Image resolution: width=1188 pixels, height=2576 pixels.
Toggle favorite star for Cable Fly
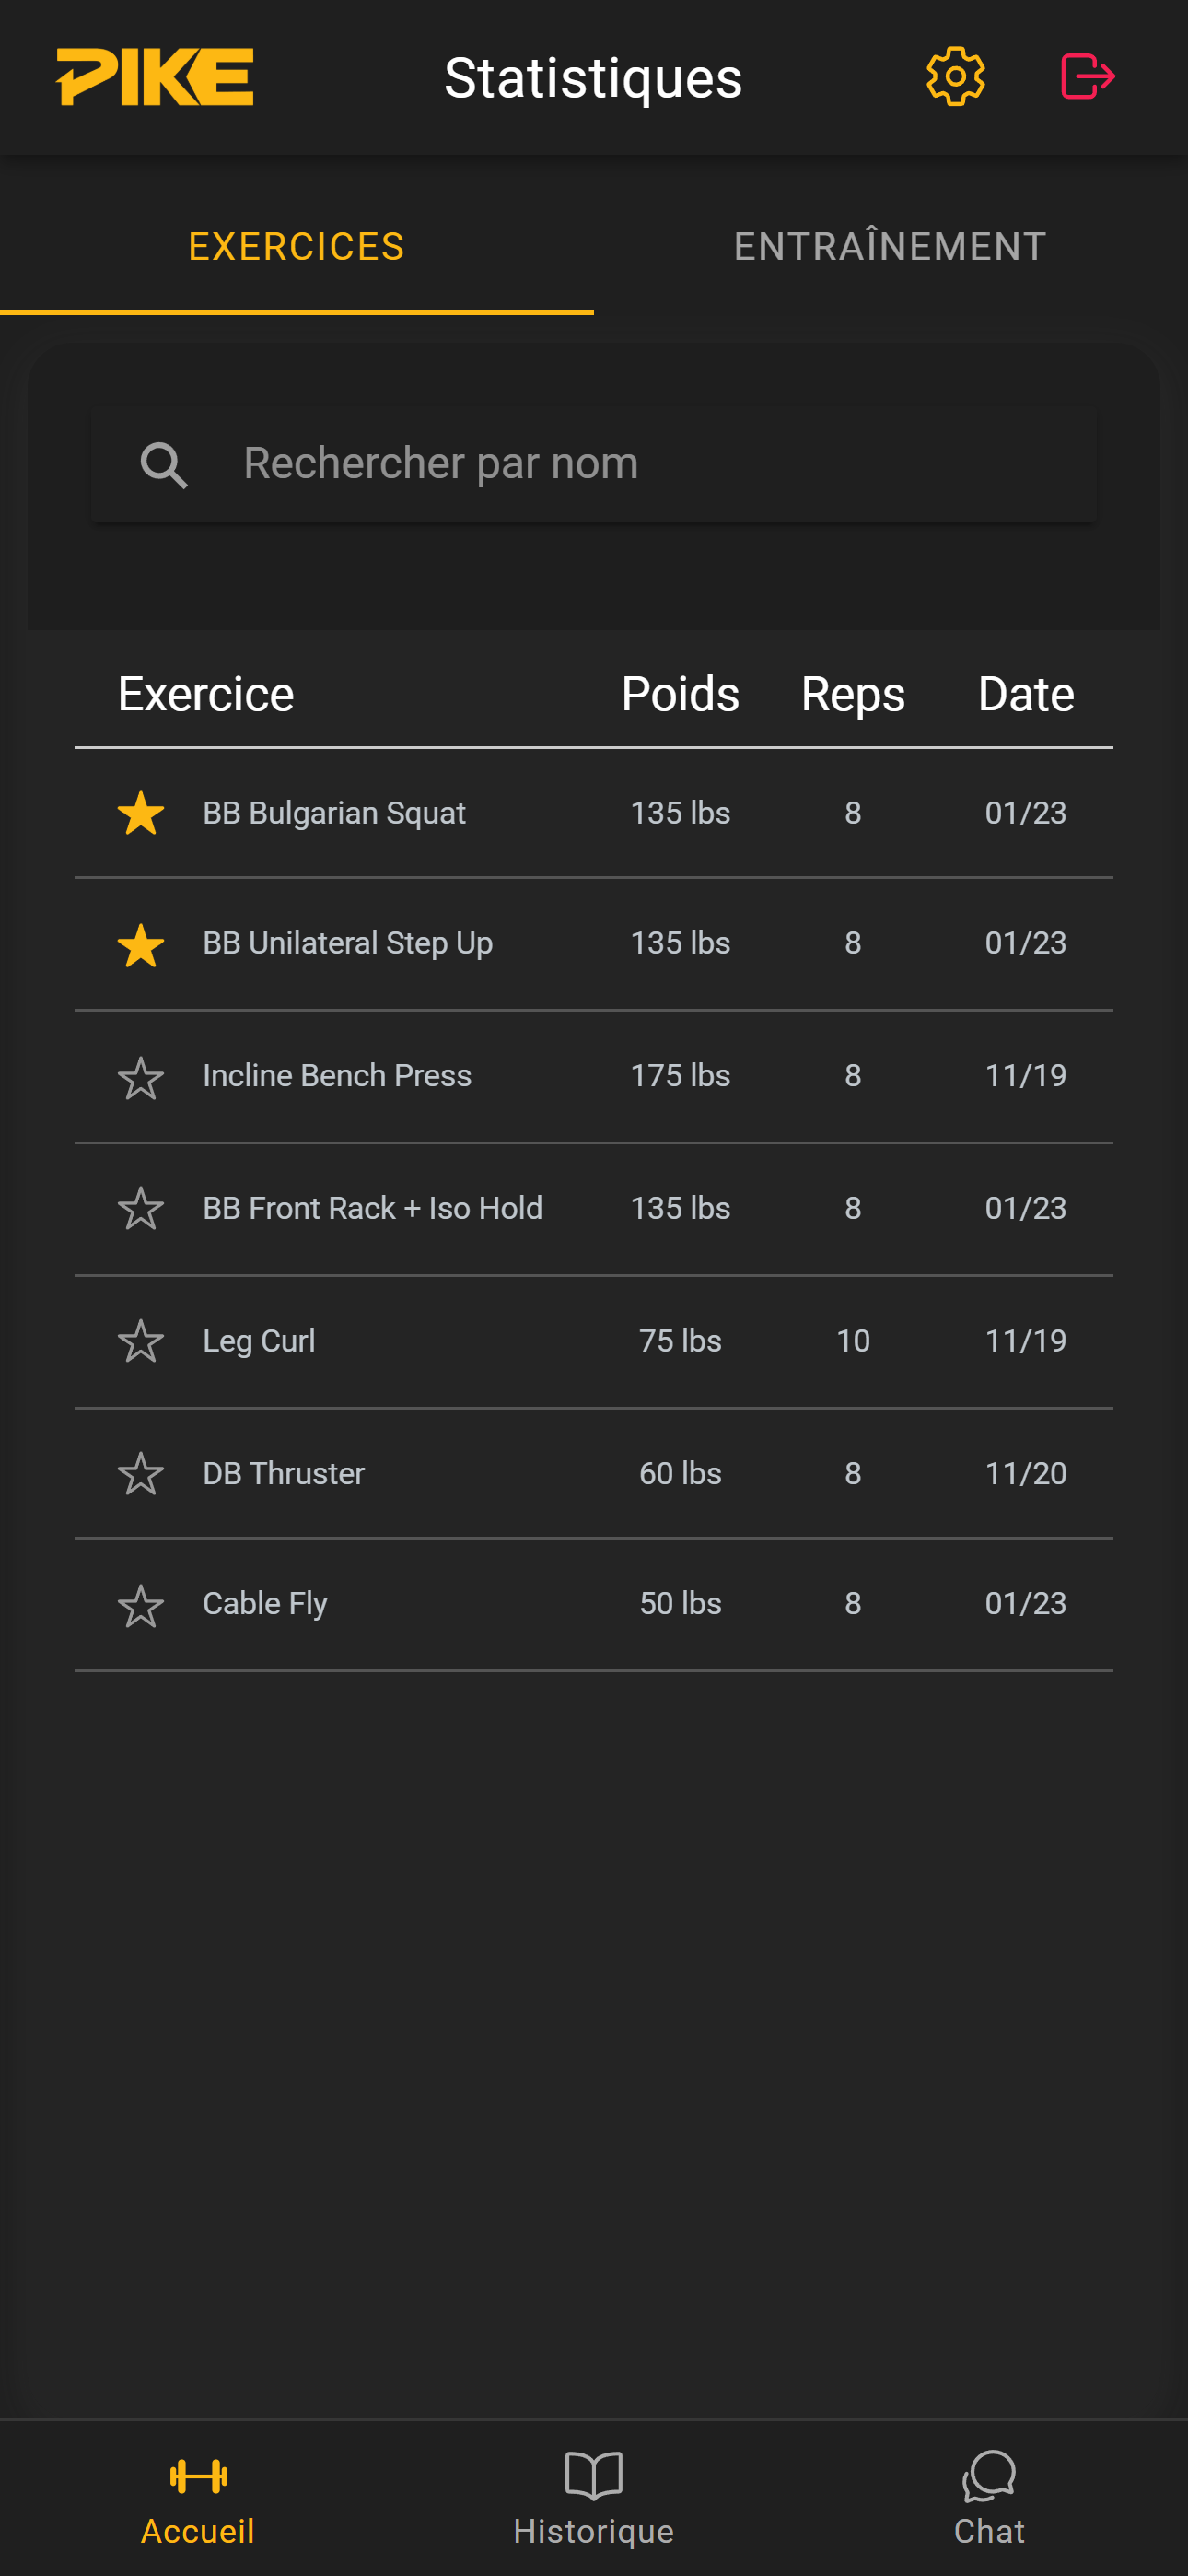point(141,1606)
